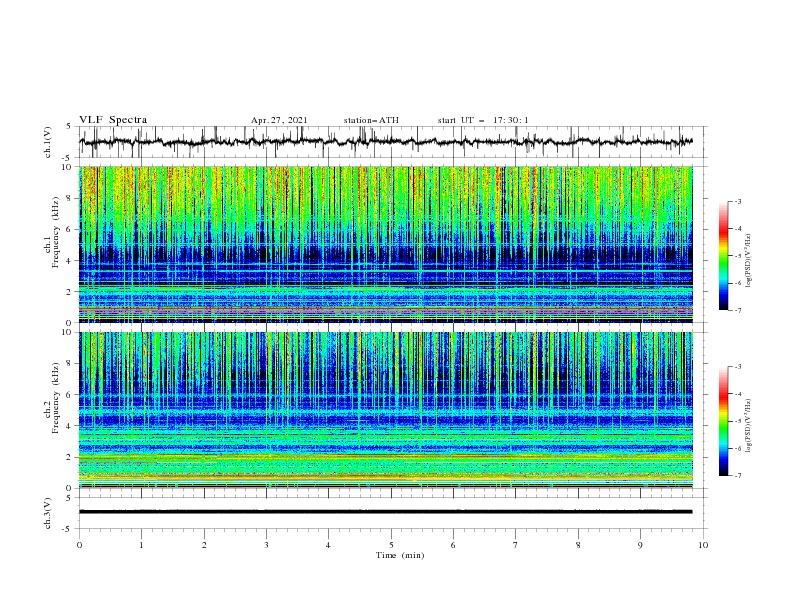792x612 pixels.
Task: Click the "-4" tick on ch.2 colorbar
Action: tap(737, 394)
